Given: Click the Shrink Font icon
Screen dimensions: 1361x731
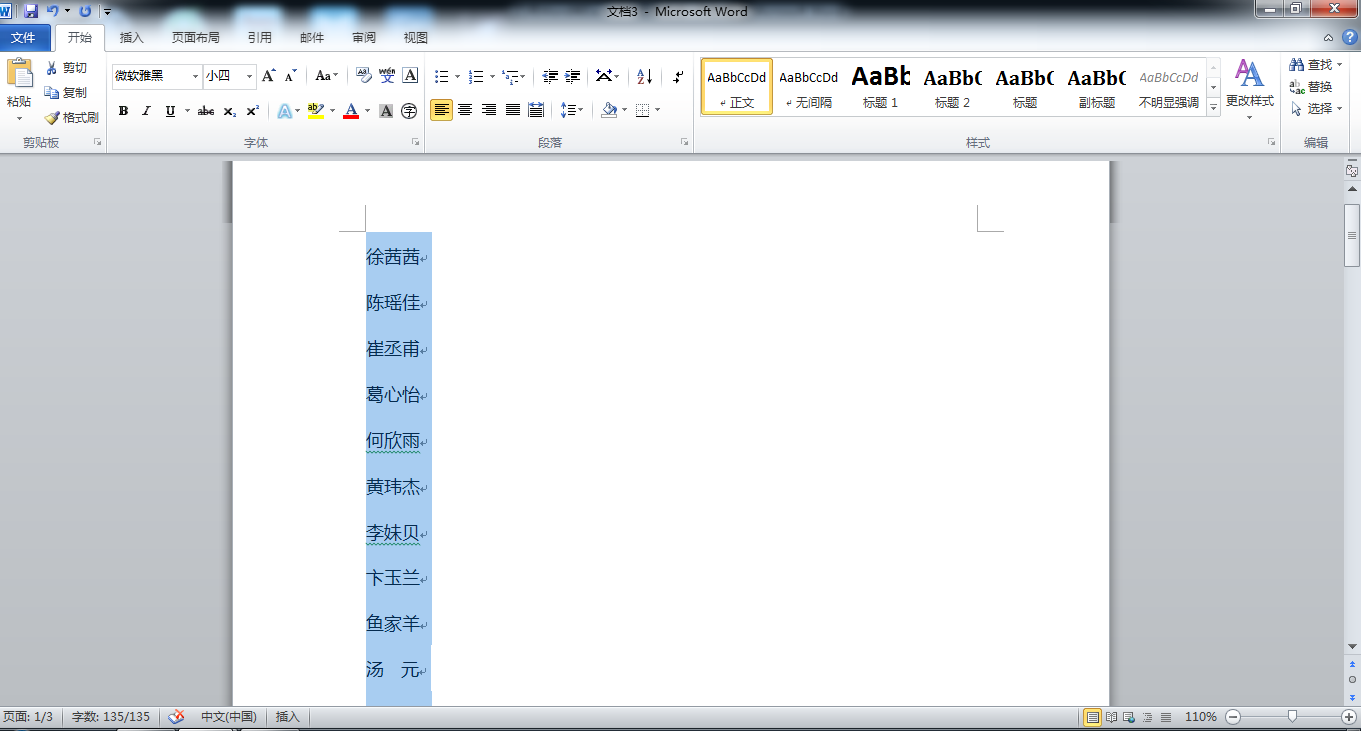Looking at the screenshot, I should point(290,76).
